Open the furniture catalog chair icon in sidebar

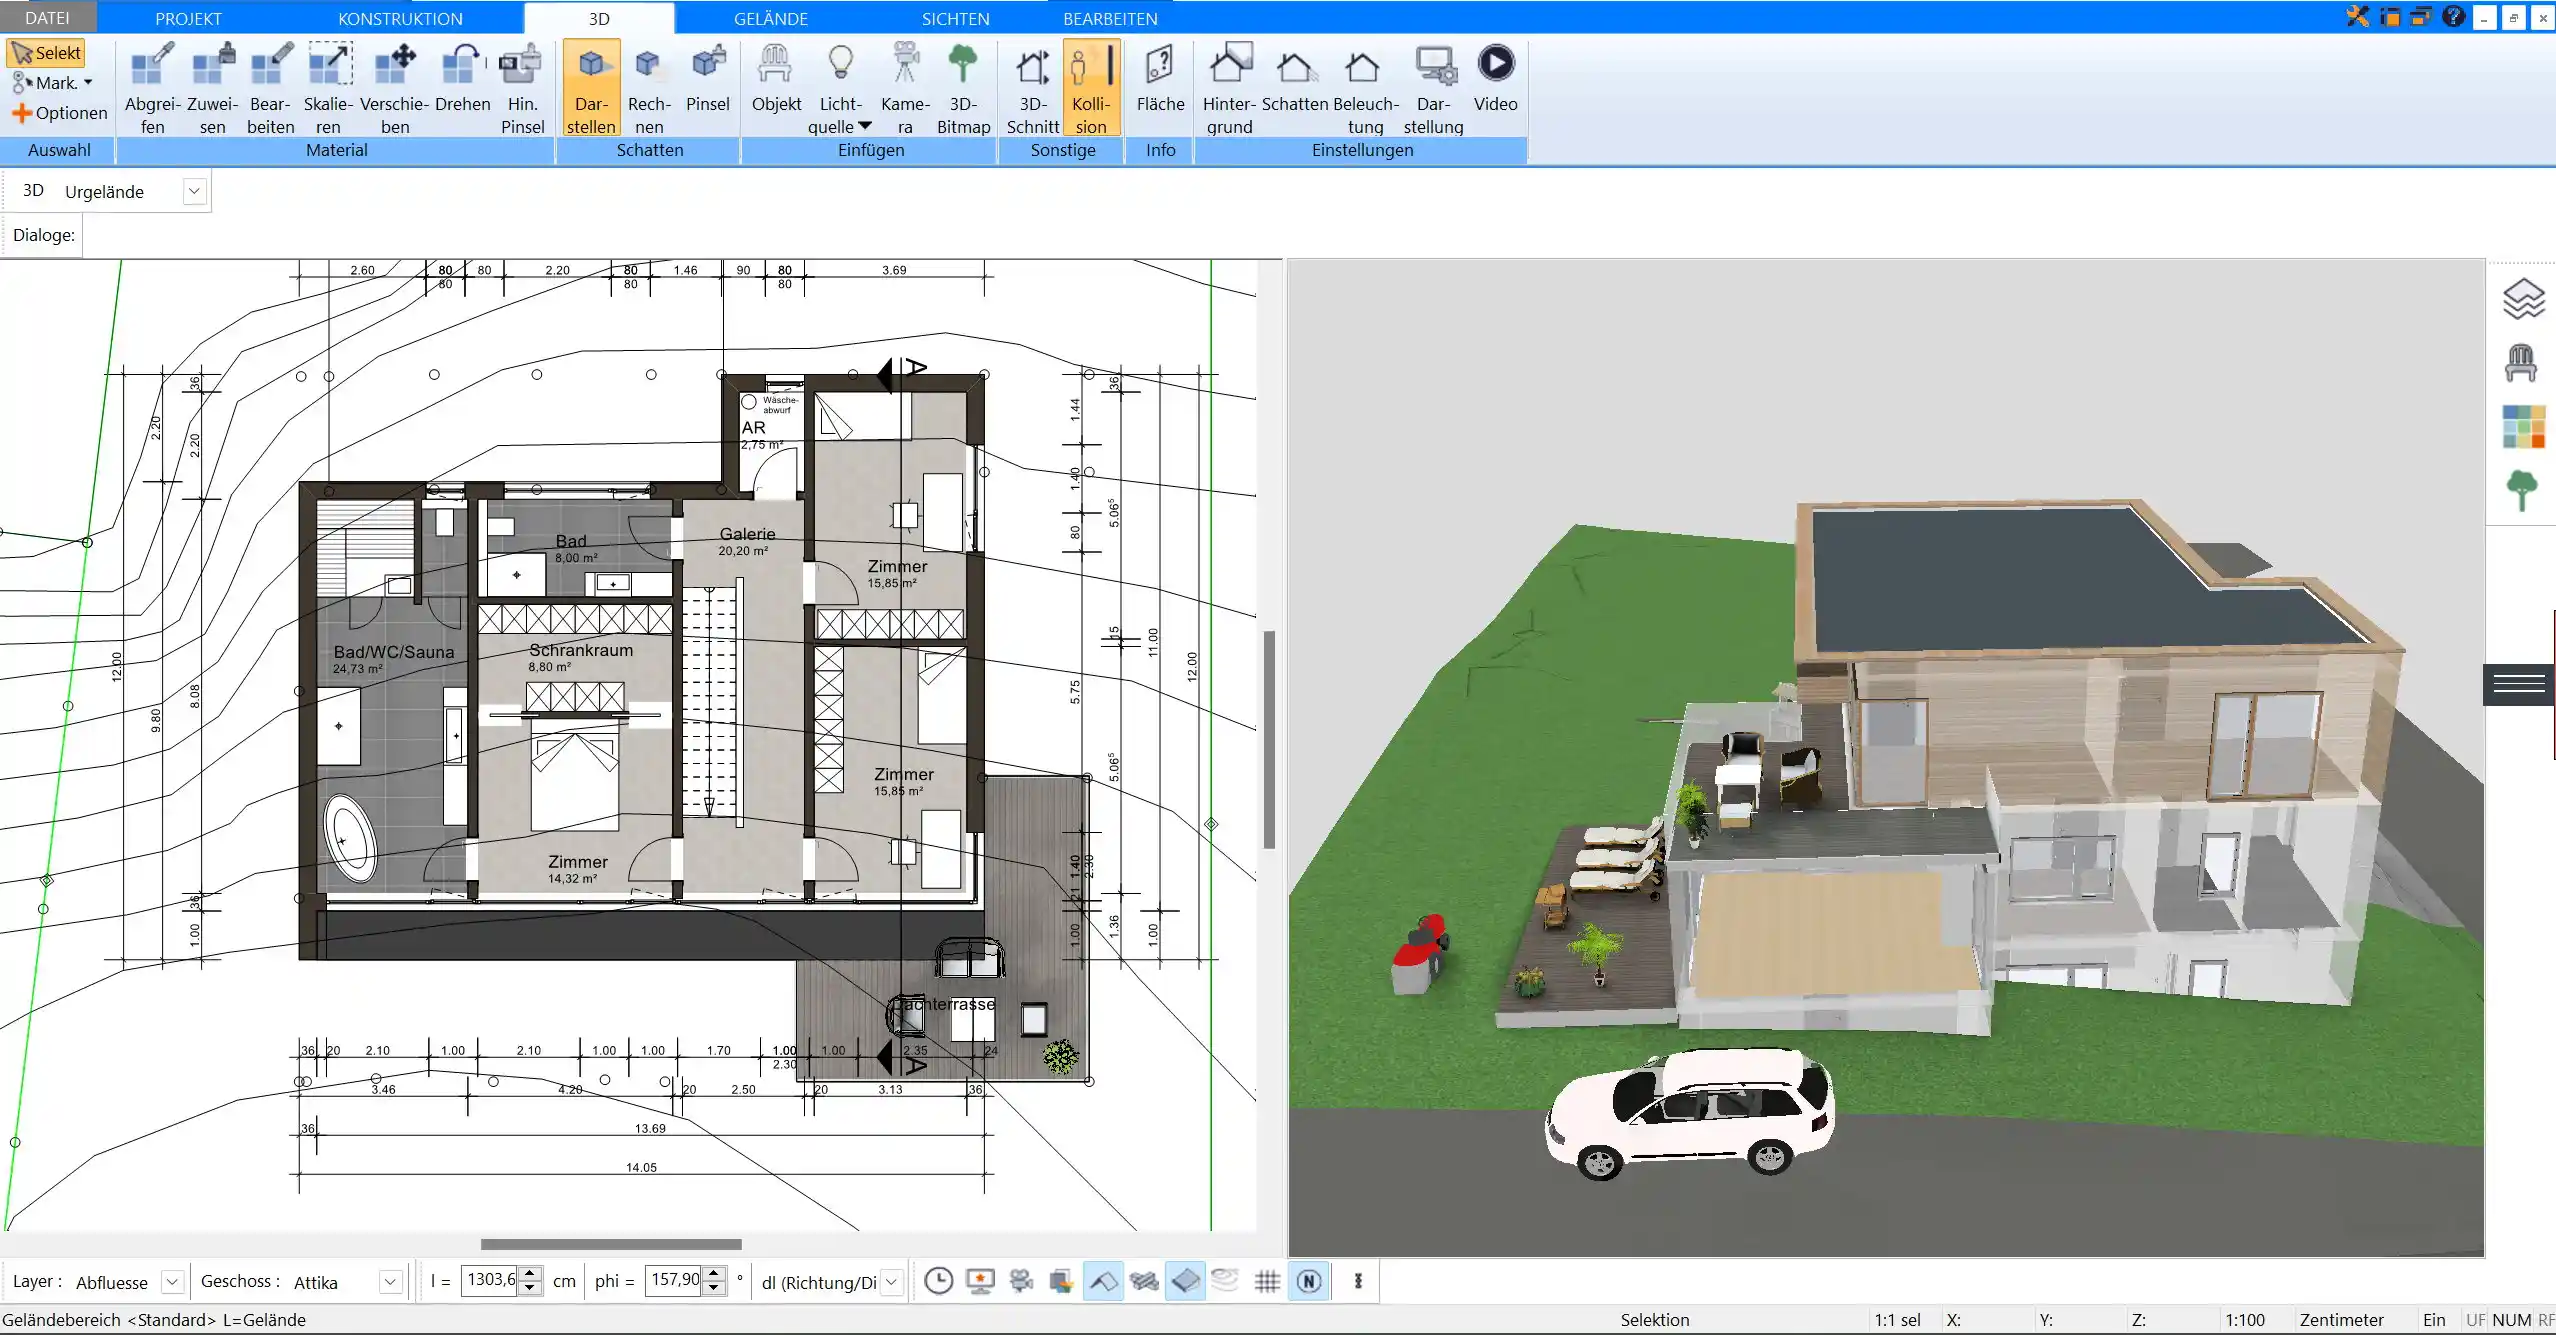pyautogui.click(x=2521, y=363)
